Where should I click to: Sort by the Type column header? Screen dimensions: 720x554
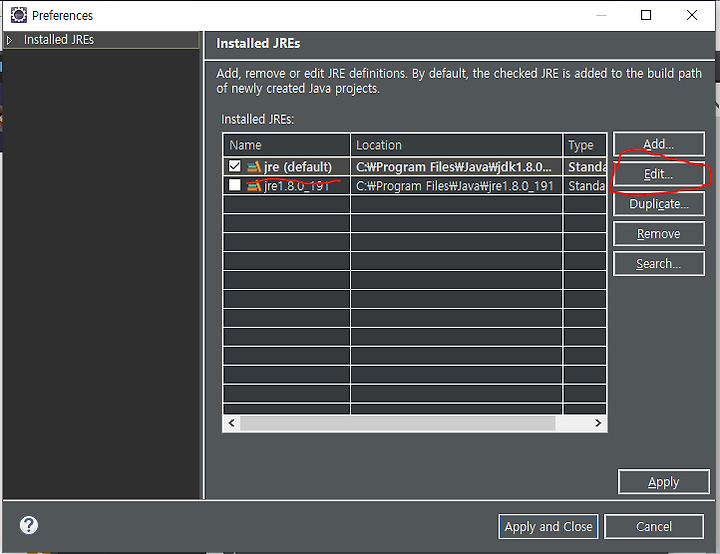pos(585,145)
